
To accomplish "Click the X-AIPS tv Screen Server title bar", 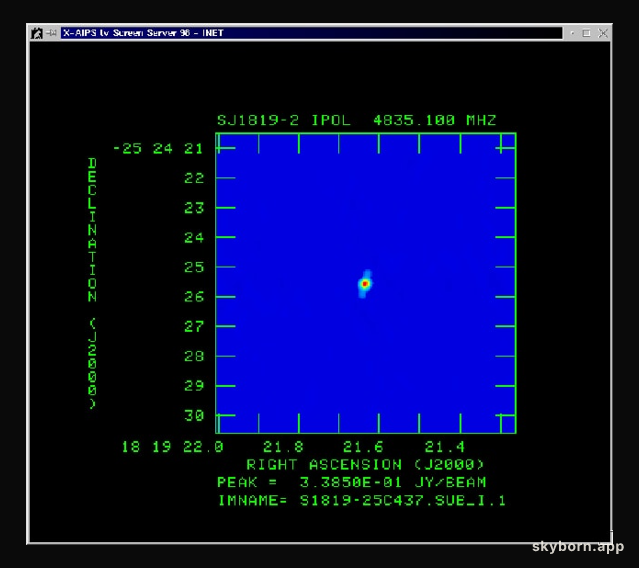I will pos(311,33).
